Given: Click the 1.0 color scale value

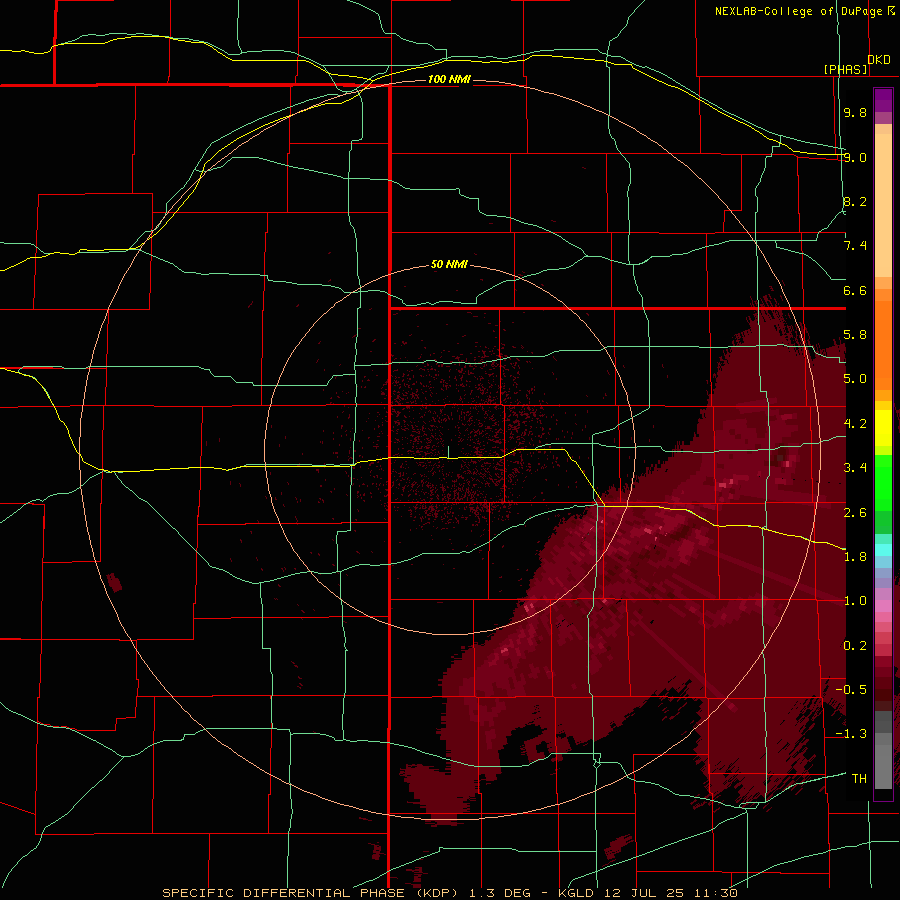Looking at the screenshot, I should (x=855, y=601).
